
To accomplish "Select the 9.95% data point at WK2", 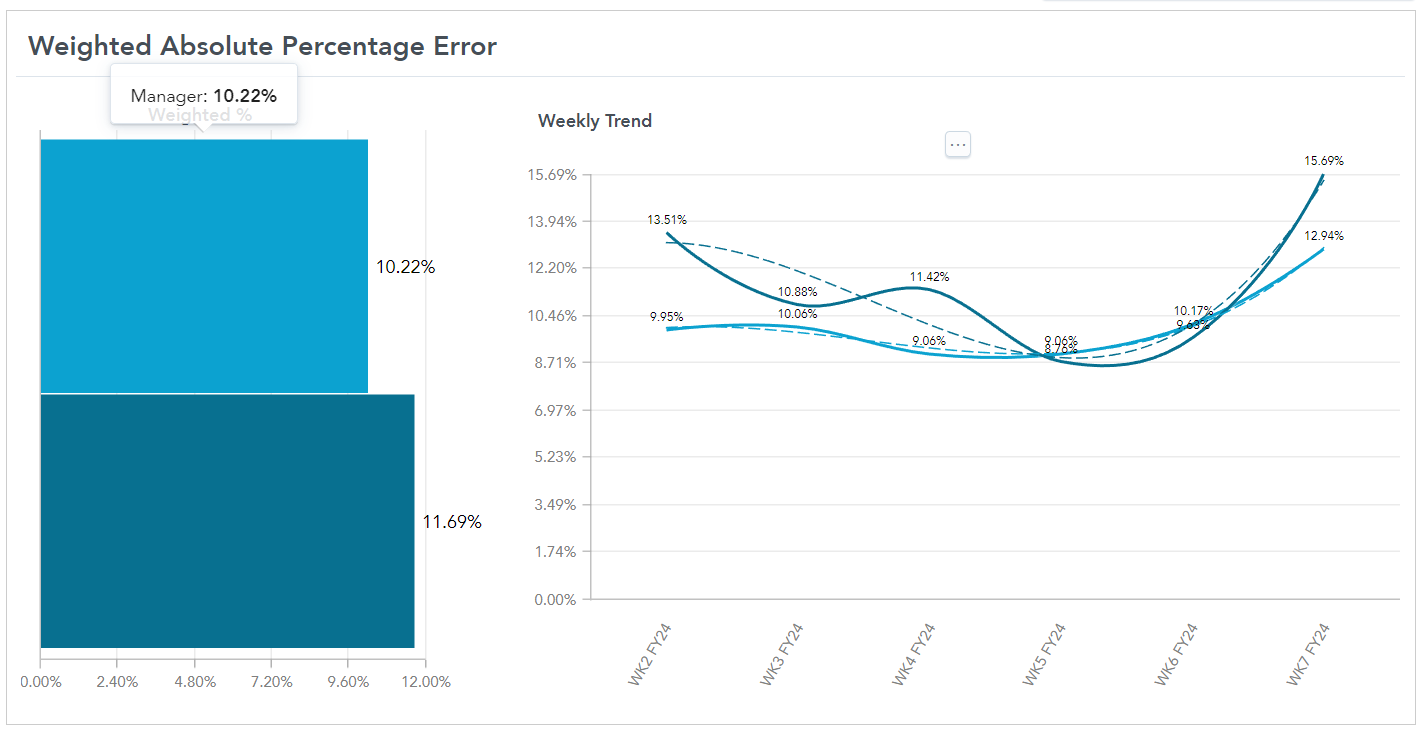I will 667,328.
